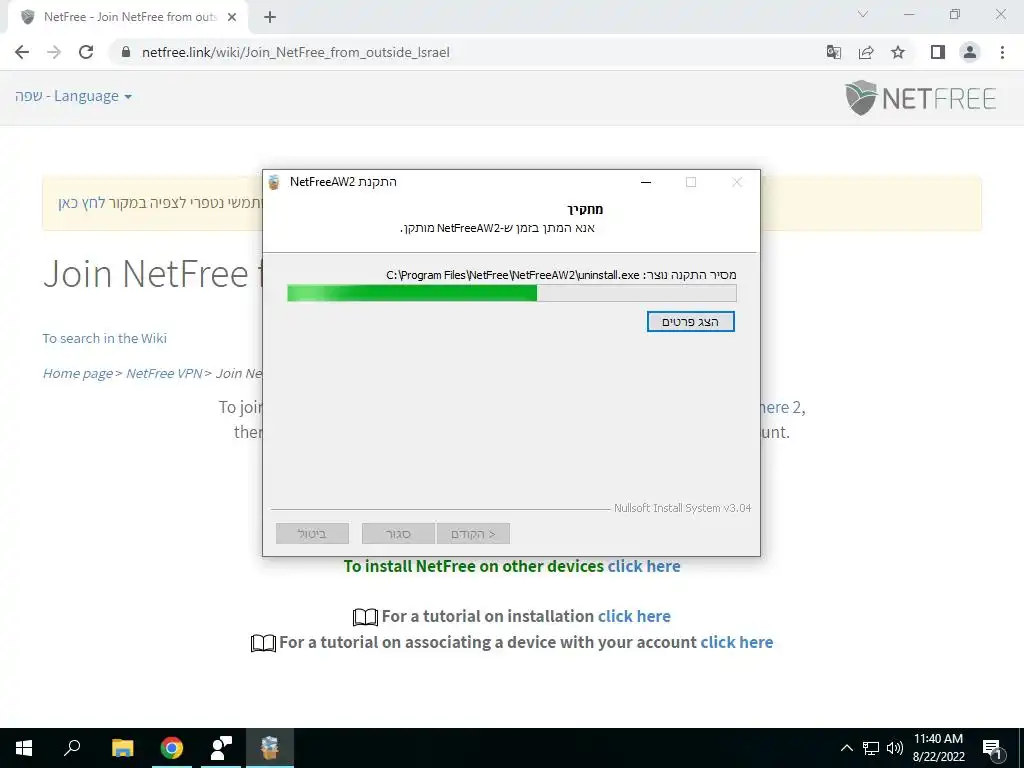Open the Google Translate page icon
Viewport: 1024px width, 768px height.
tap(833, 52)
